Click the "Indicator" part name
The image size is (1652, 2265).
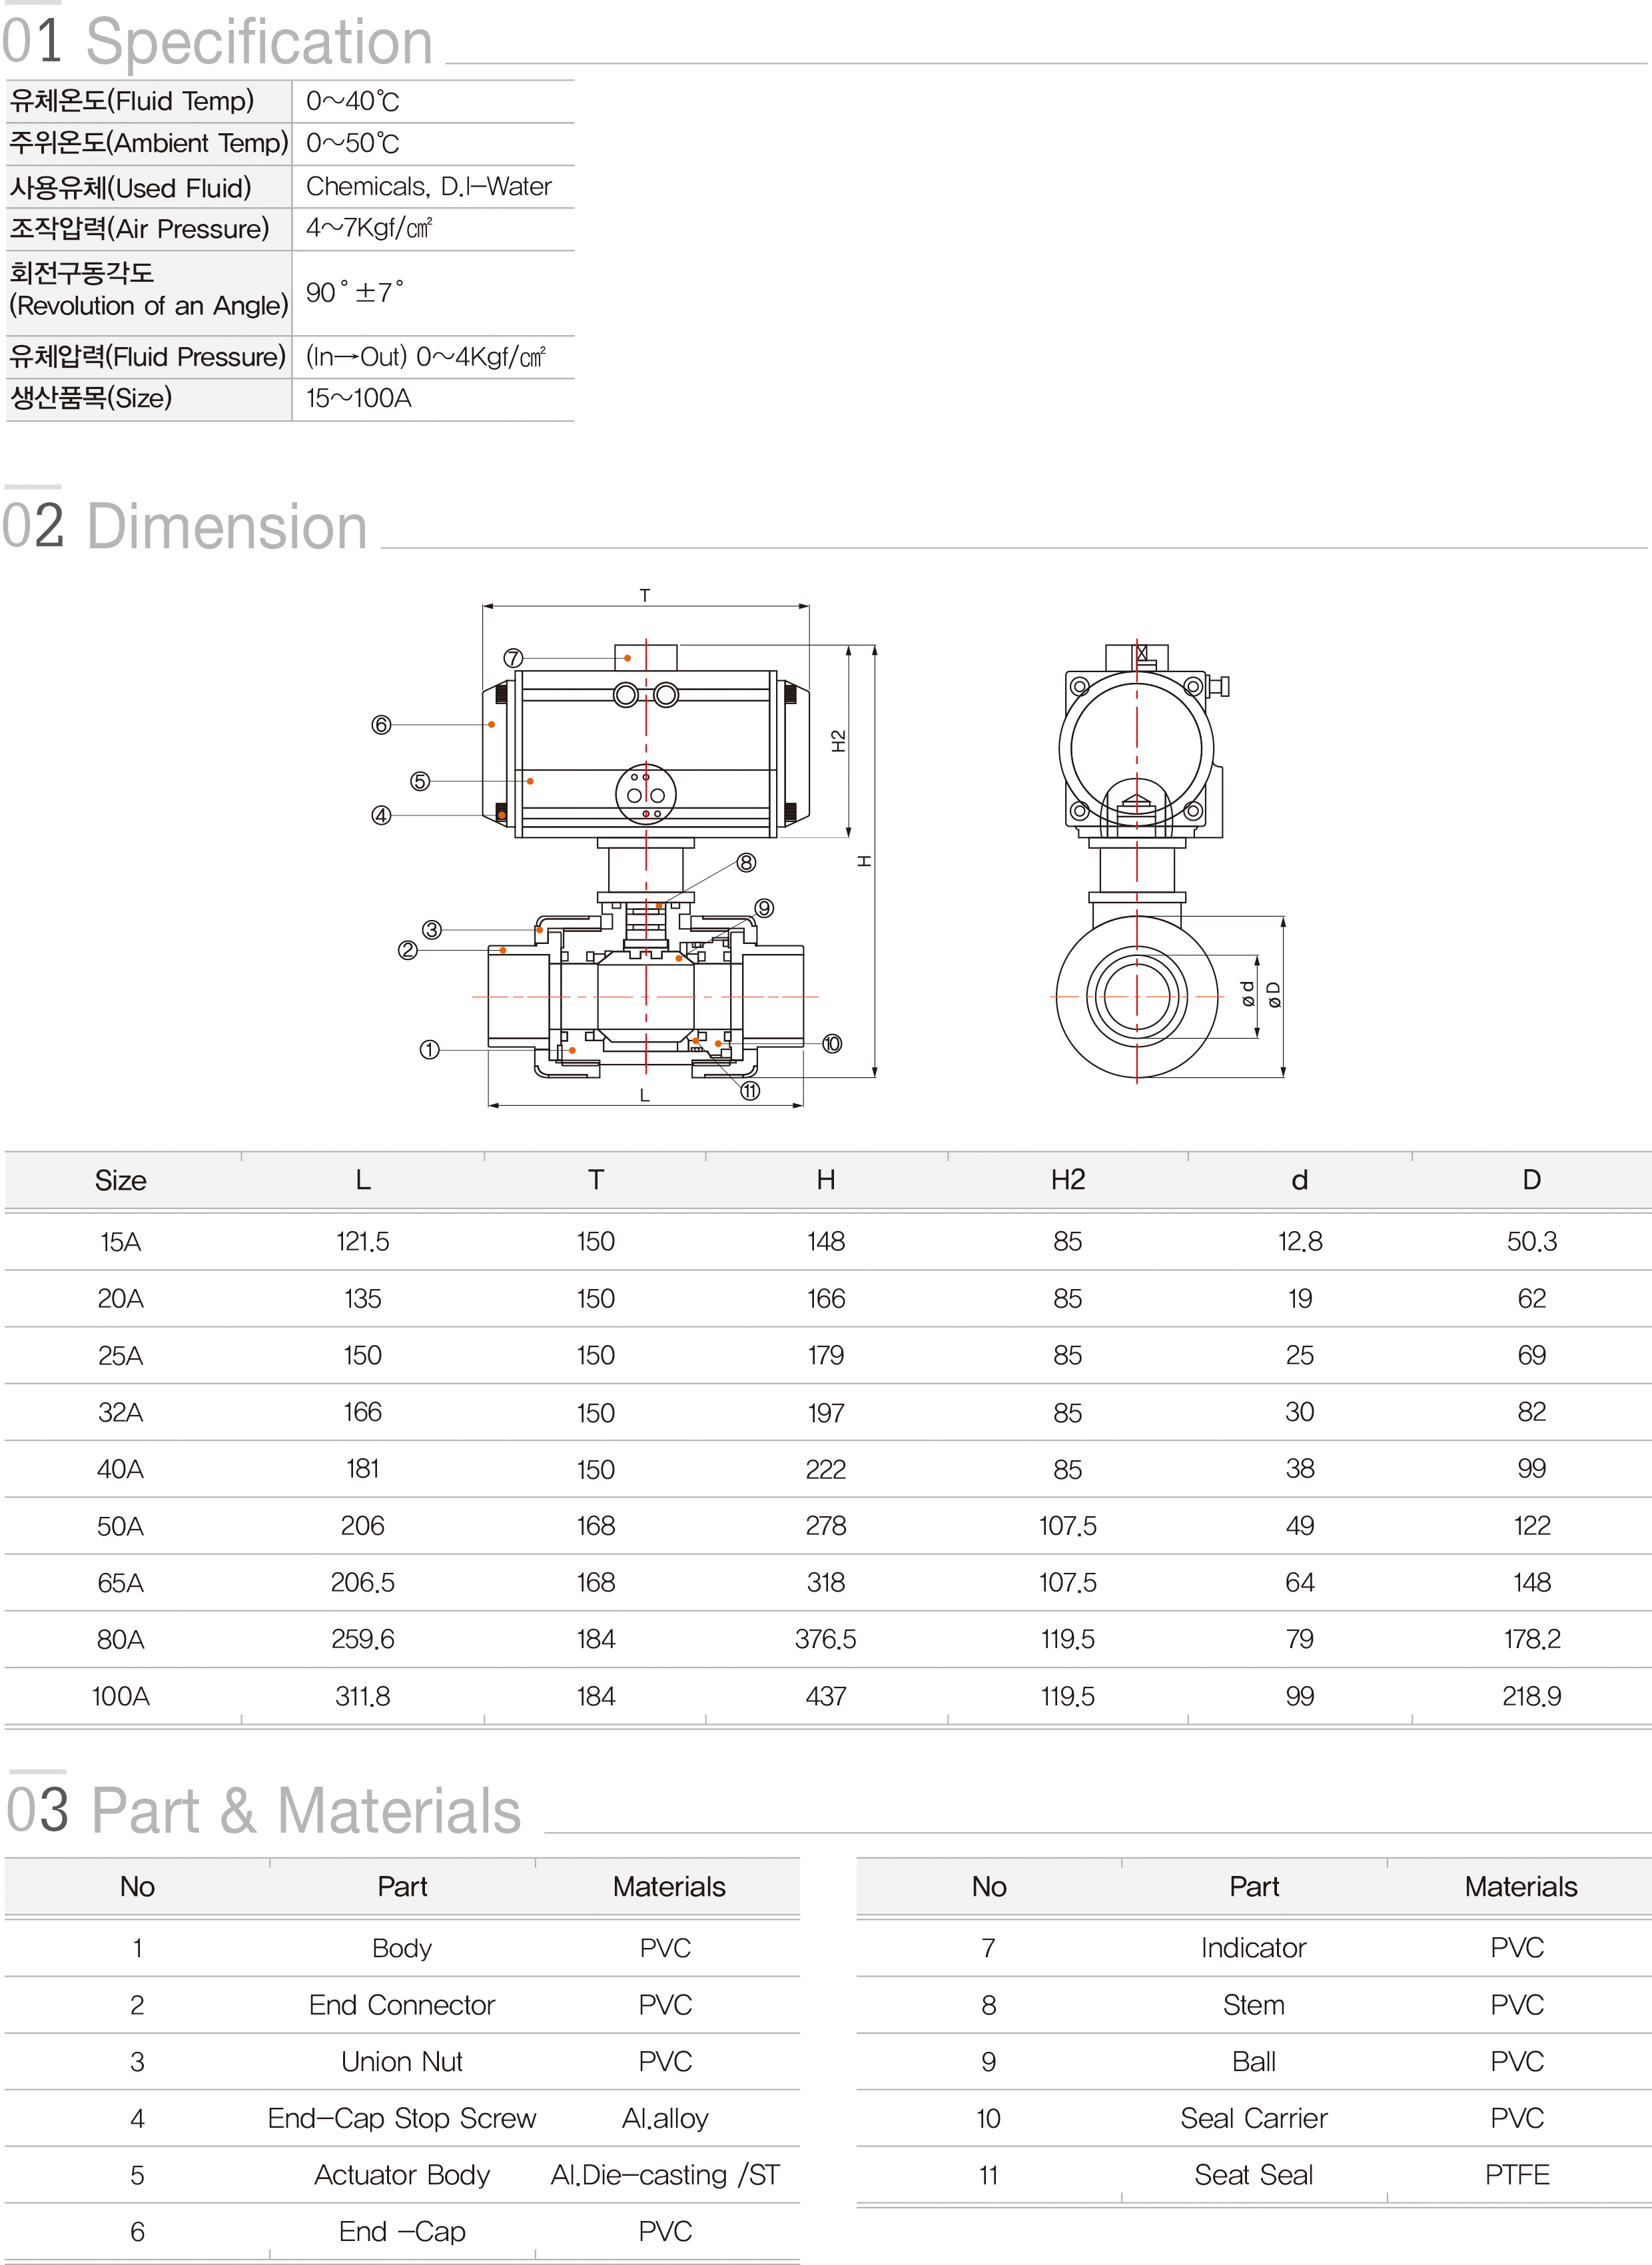tap(1254, 1948)
